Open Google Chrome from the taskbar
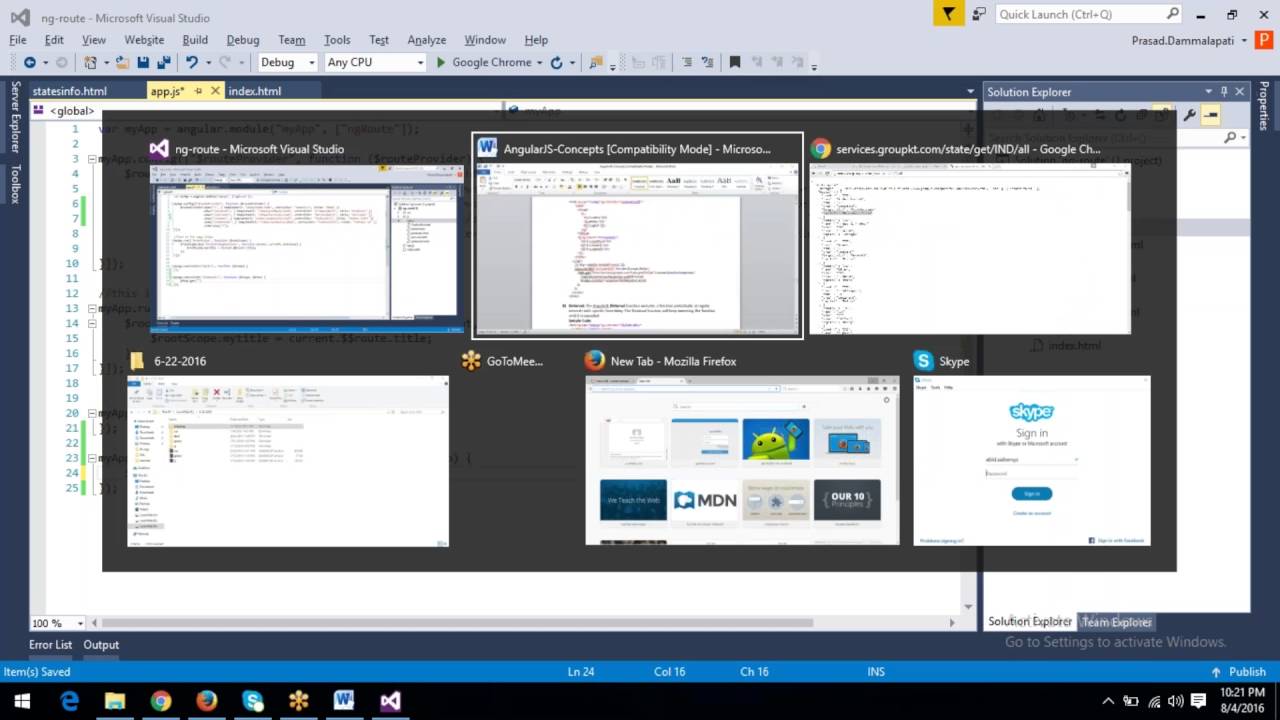This screenshot has width=1280, height=720. coord(161,701)
